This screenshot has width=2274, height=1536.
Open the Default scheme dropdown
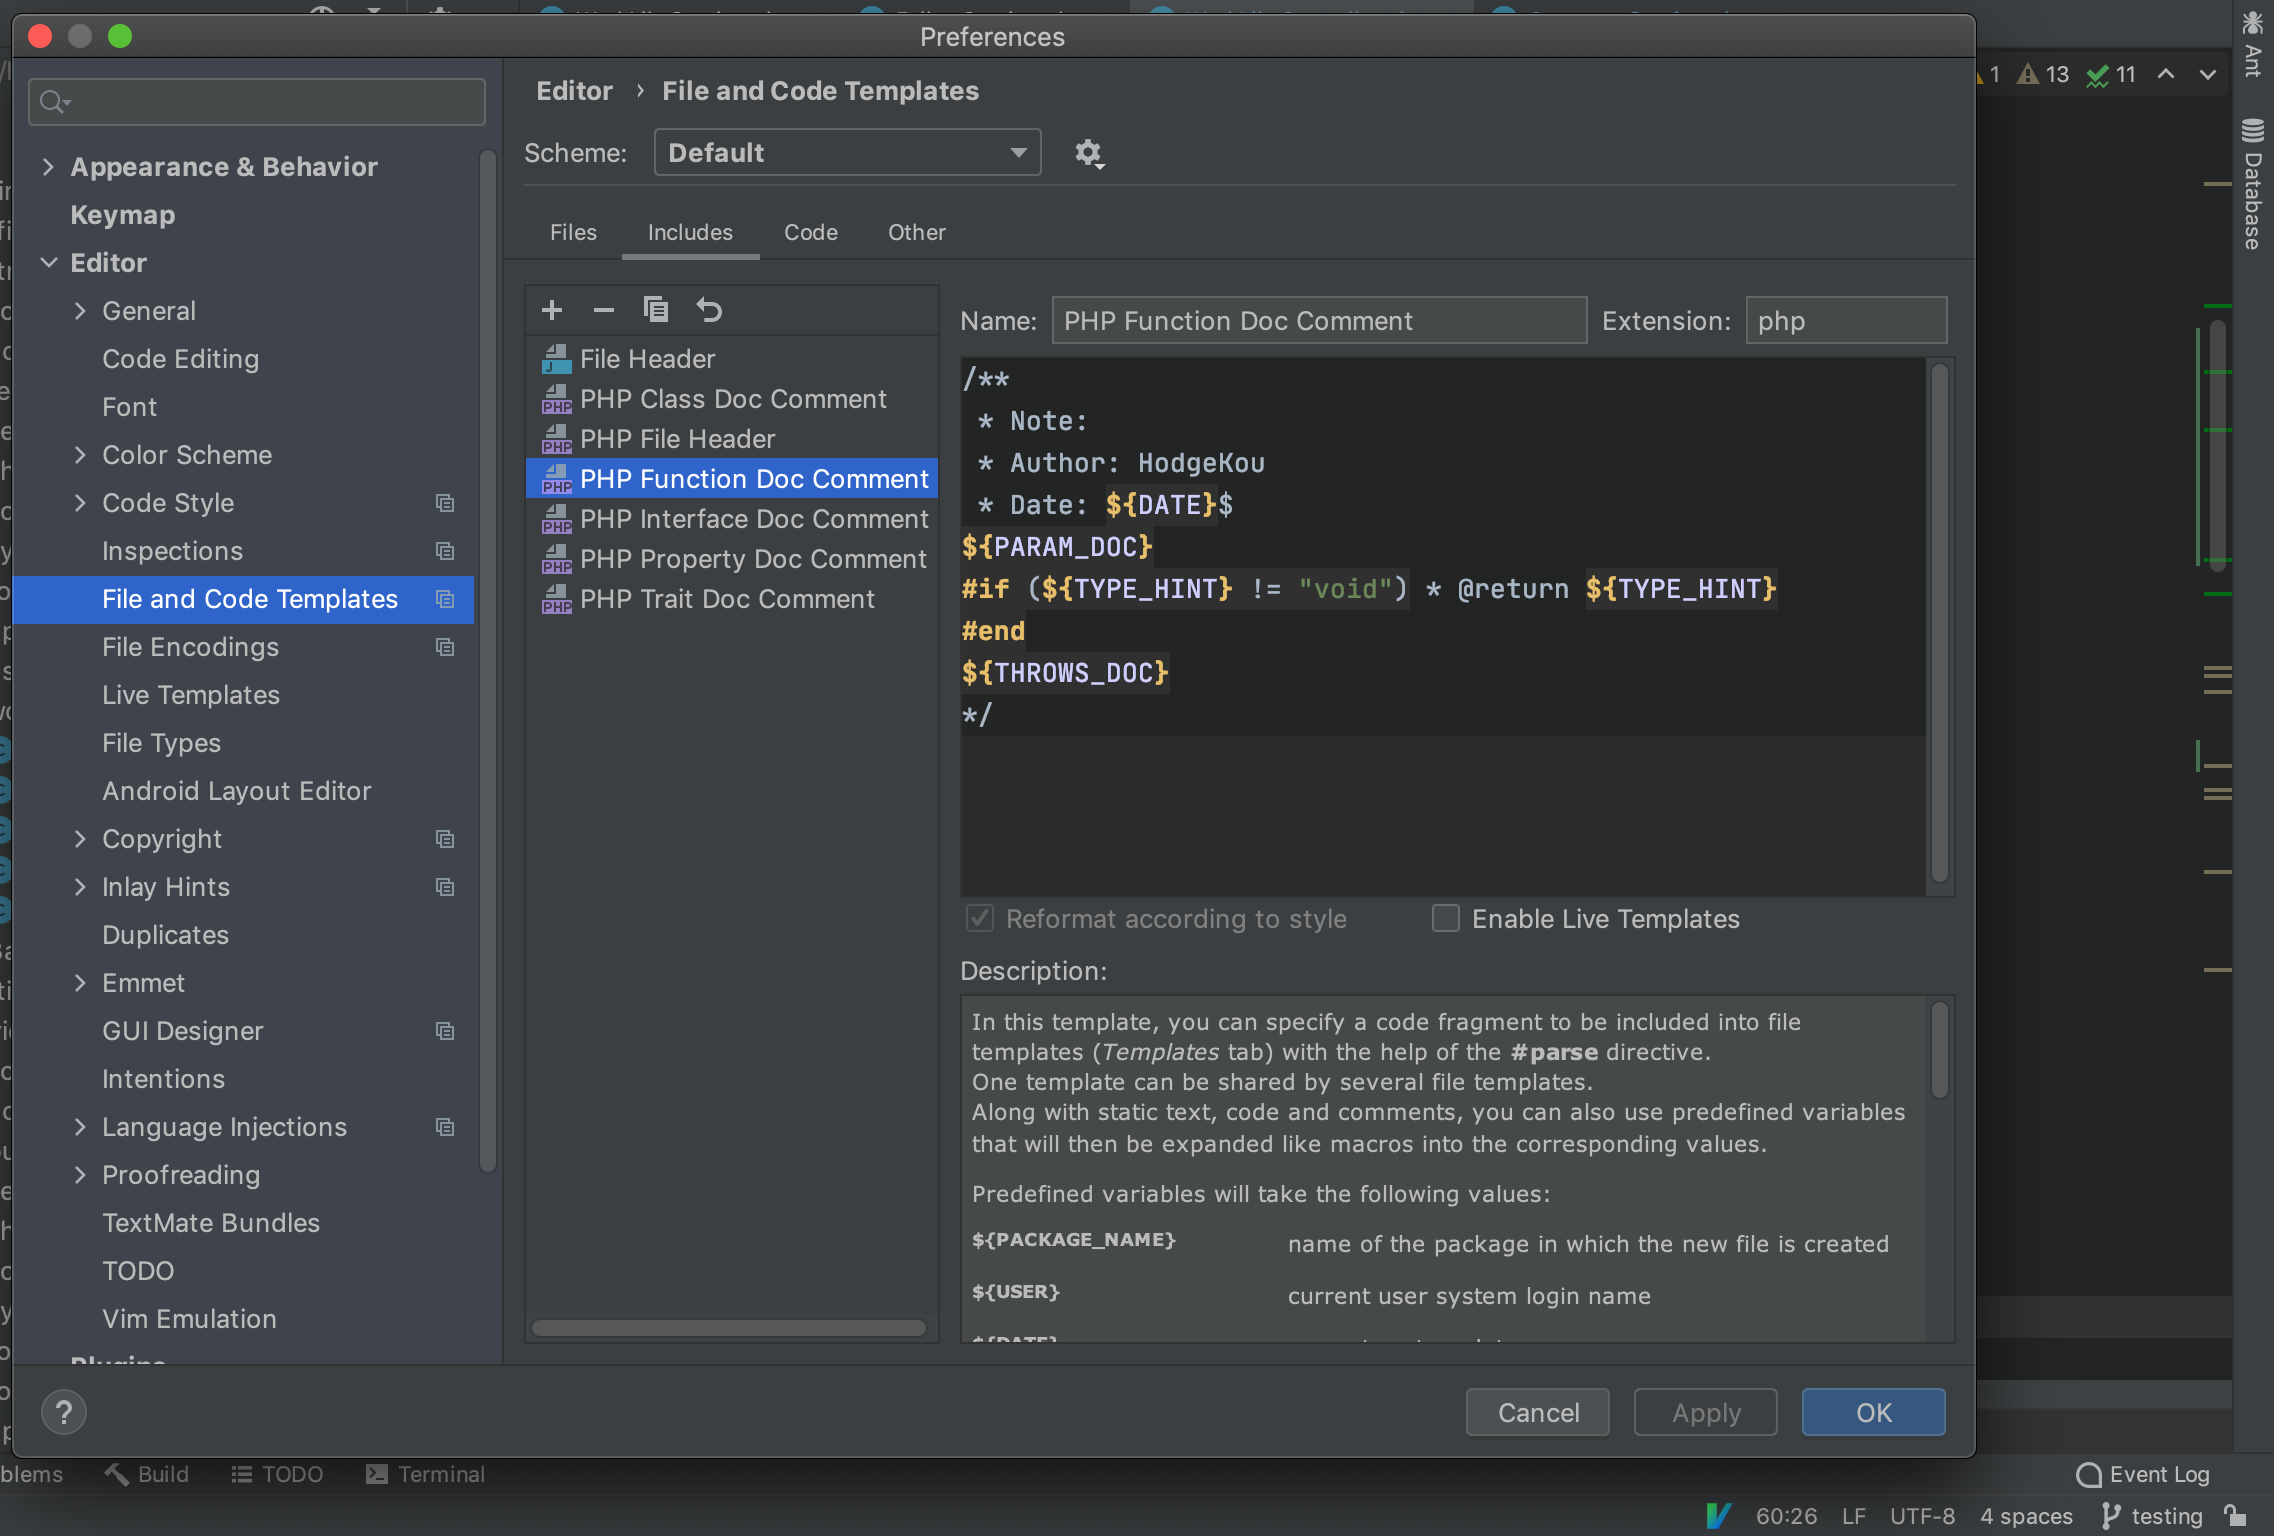point(845,151)
